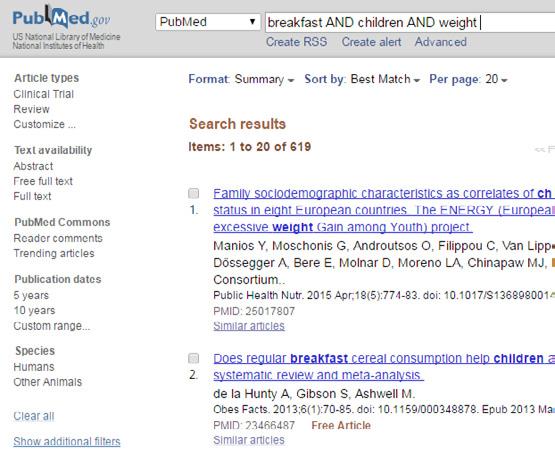Click the Clear all filters link
This screenshot has width=555, height=462.
coord(34,416)
